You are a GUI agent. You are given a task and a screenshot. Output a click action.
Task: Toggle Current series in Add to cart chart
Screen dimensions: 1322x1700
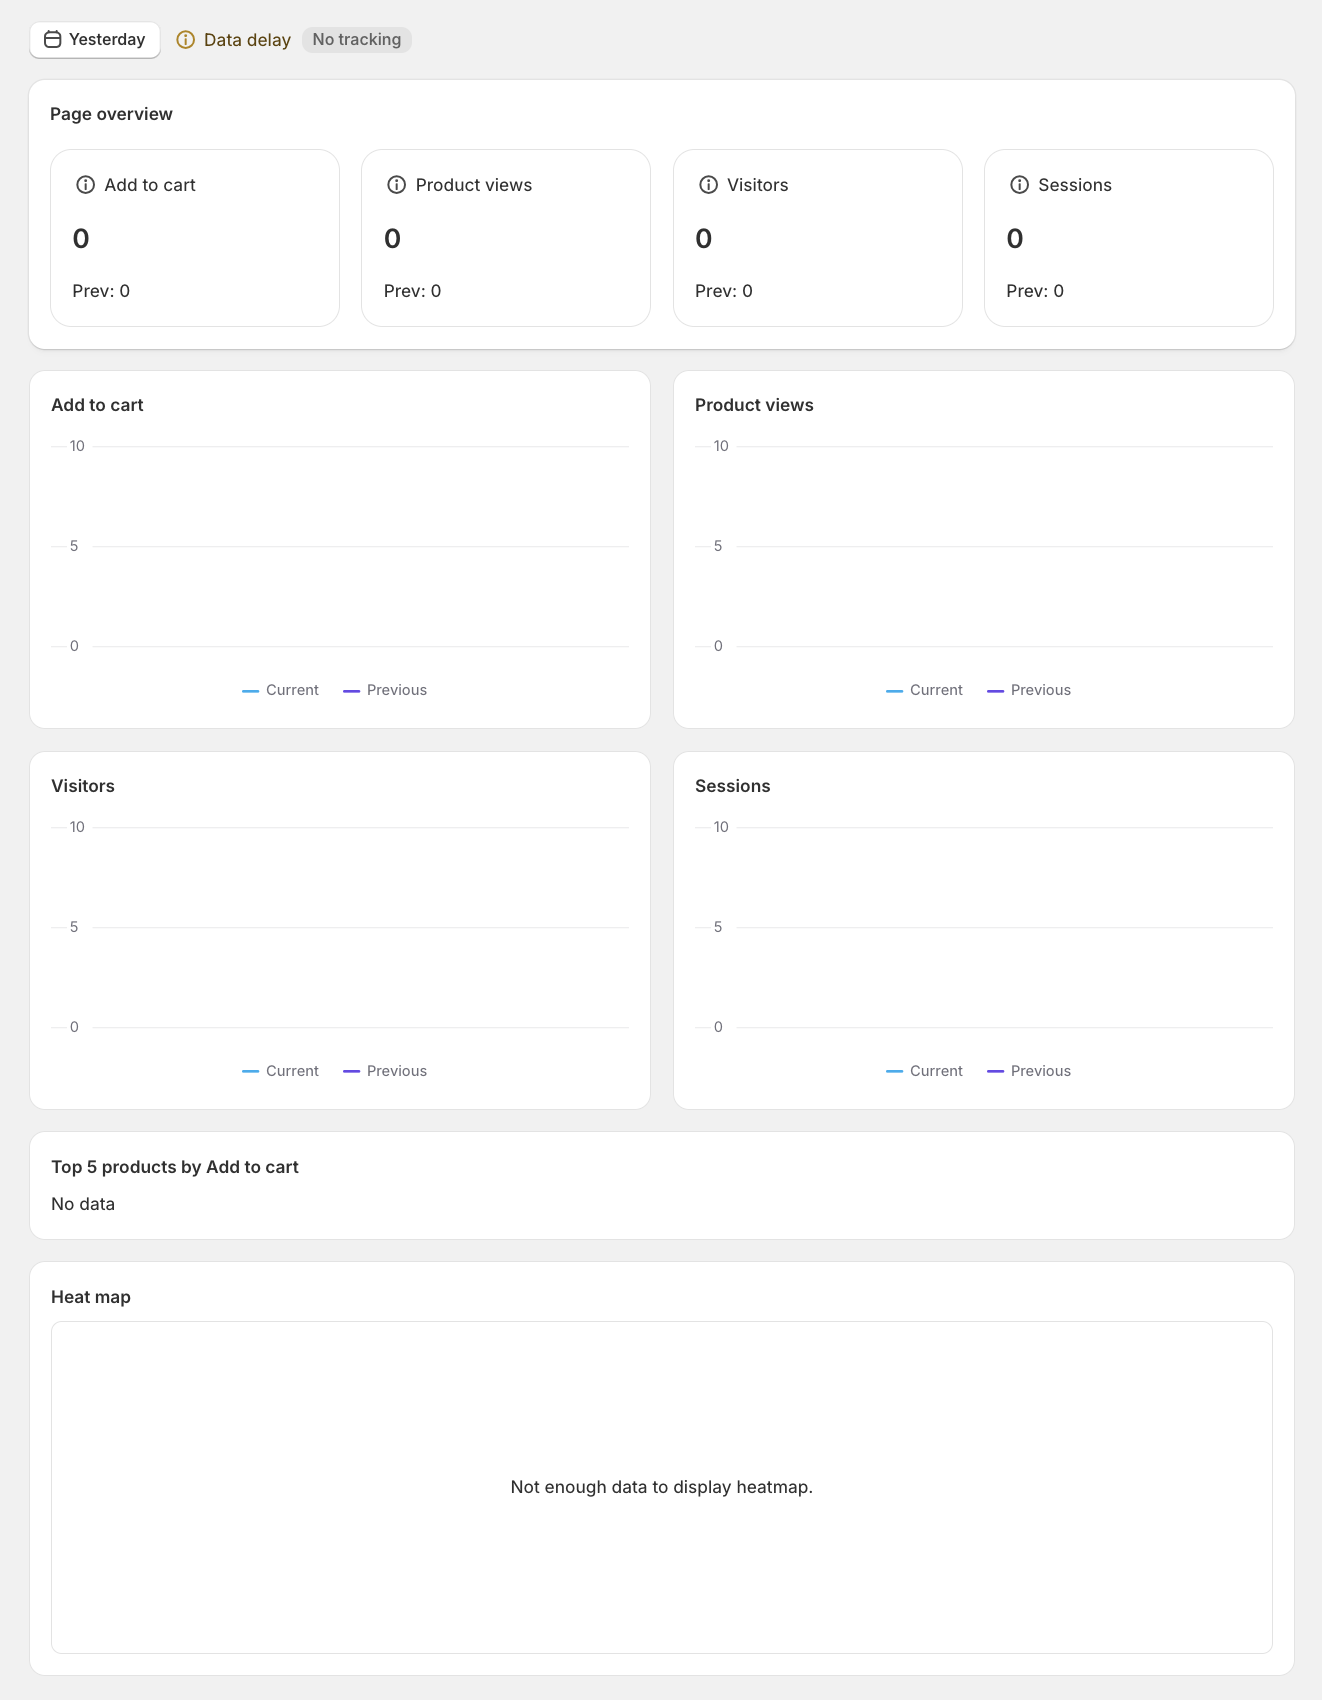click(x=281, y=690)
